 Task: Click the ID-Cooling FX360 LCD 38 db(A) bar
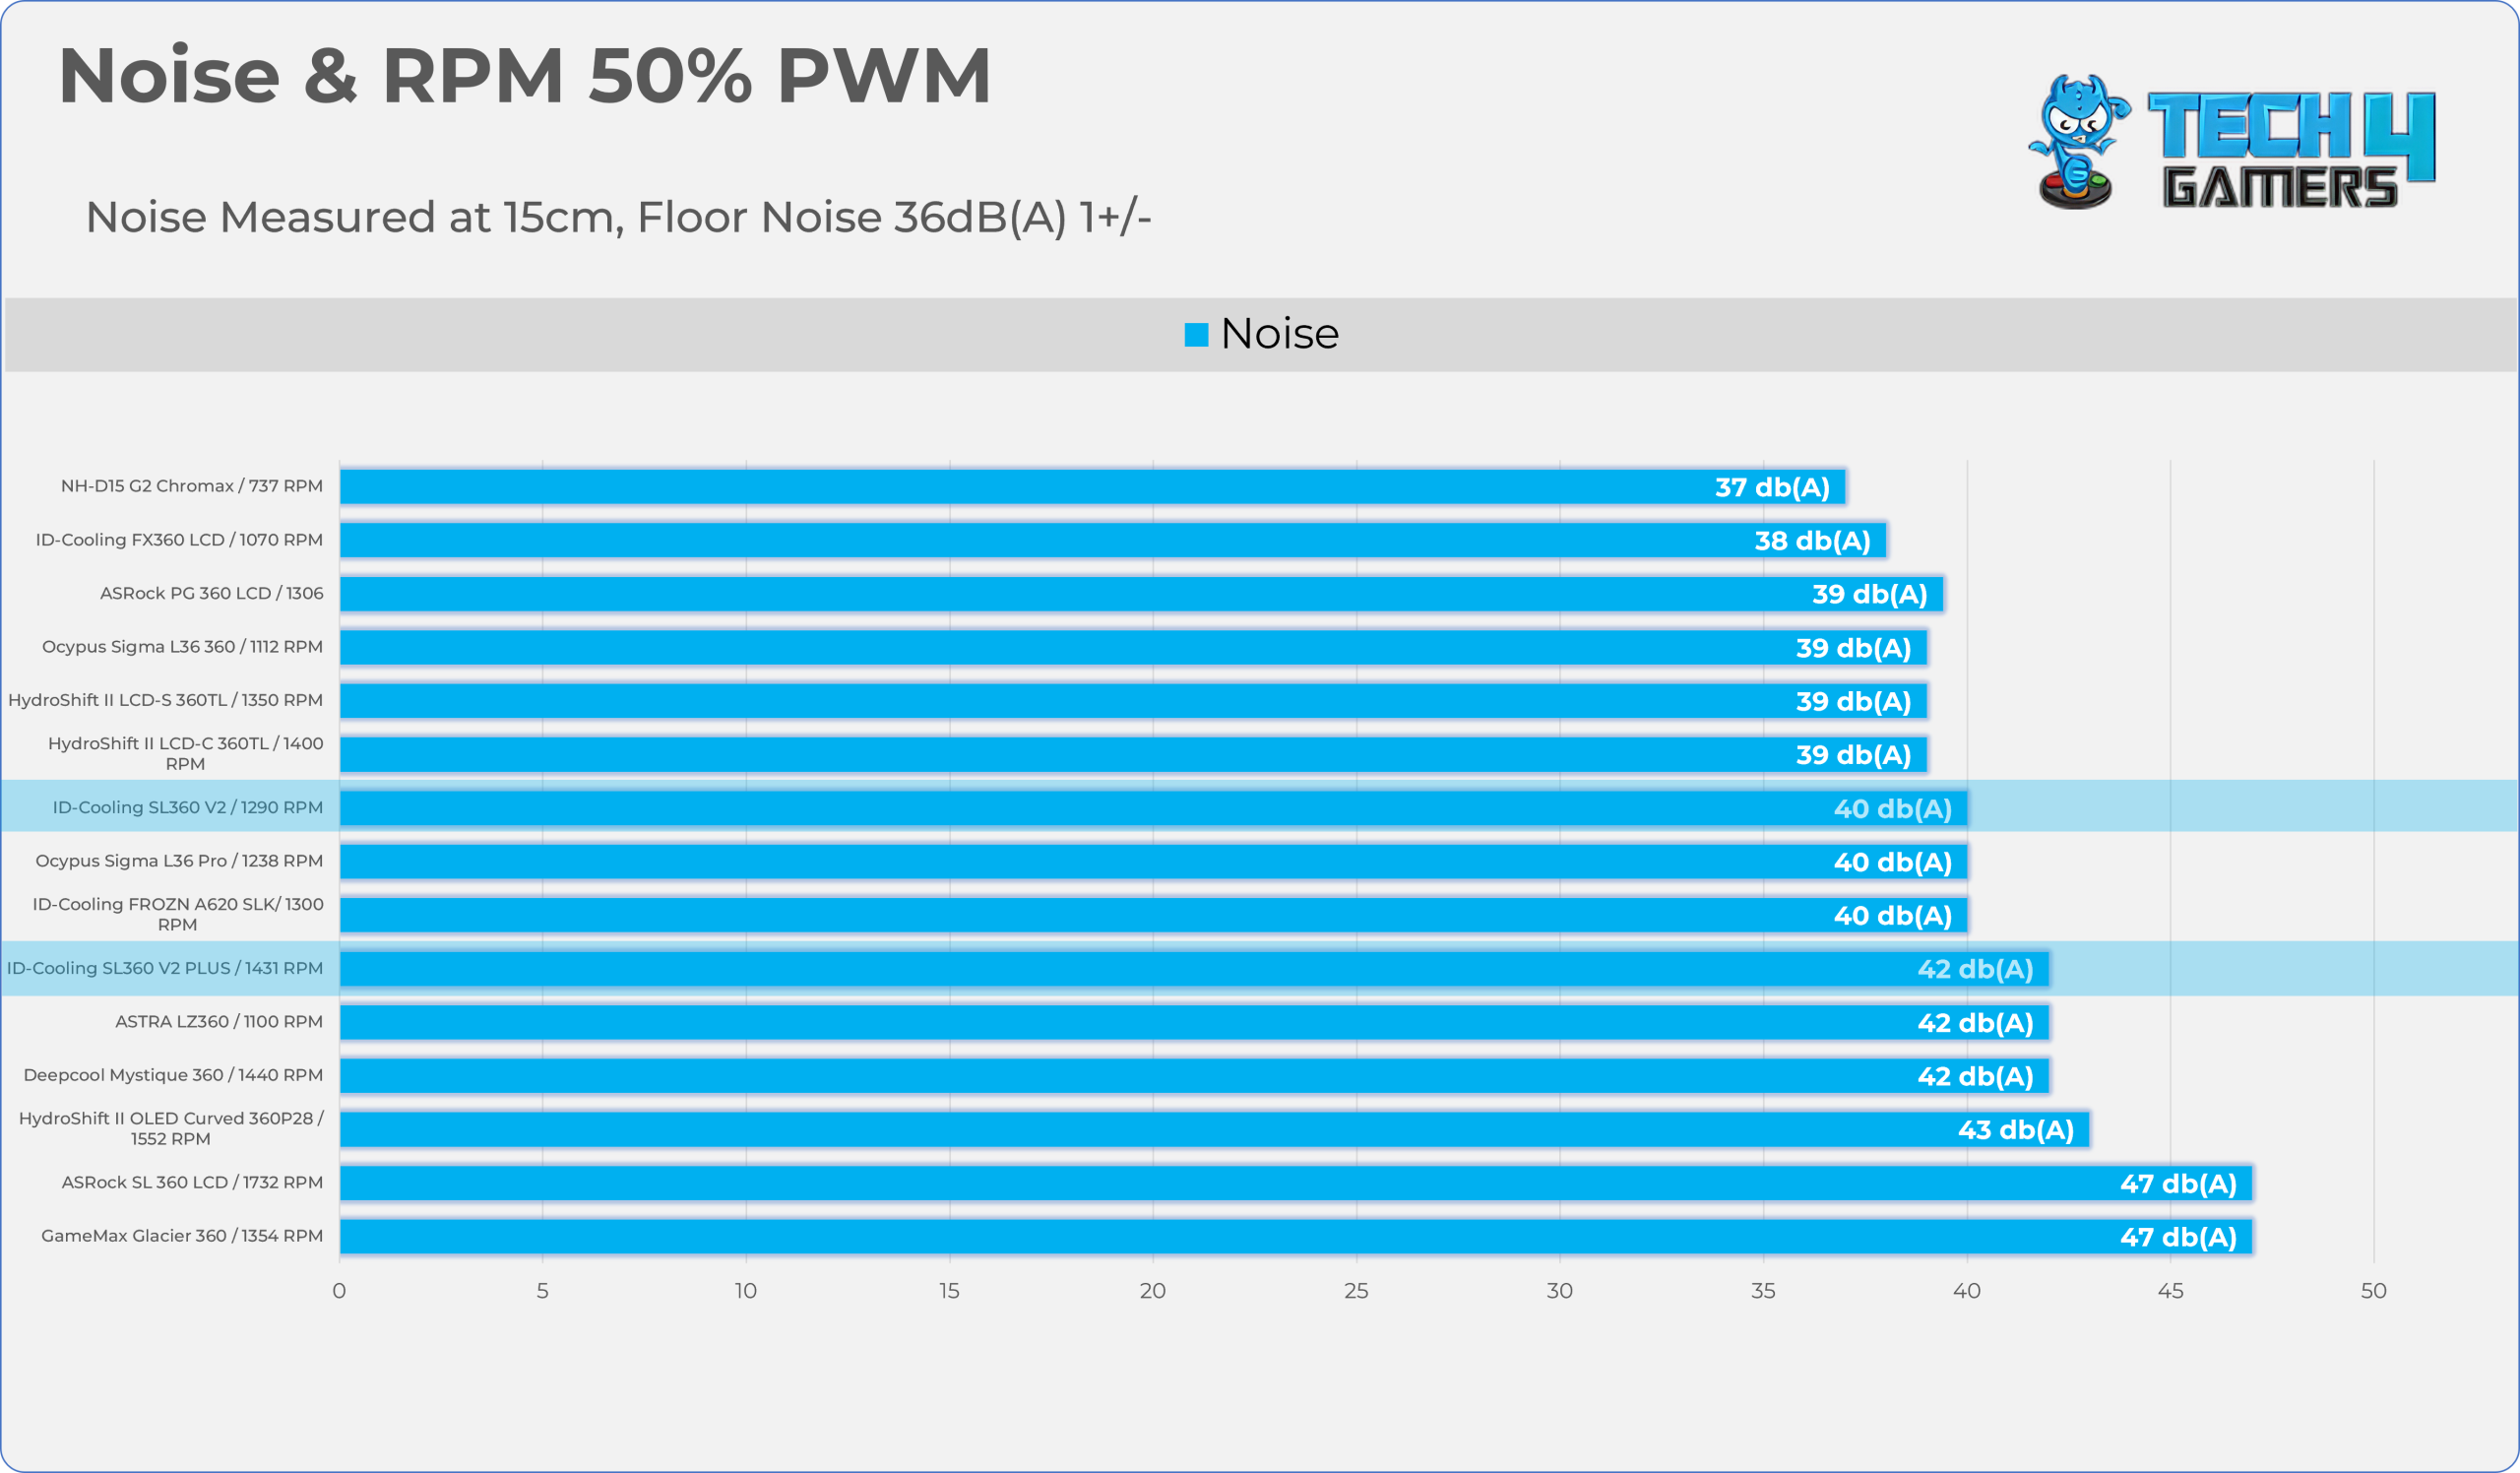[x=1113, y=540]
